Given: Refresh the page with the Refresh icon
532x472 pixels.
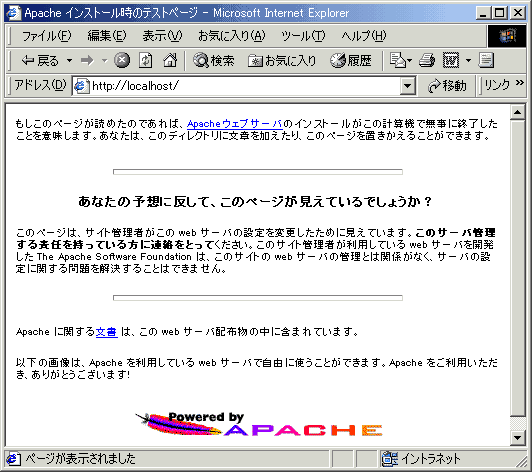Looking at the screenshot, I should (146, 61).
